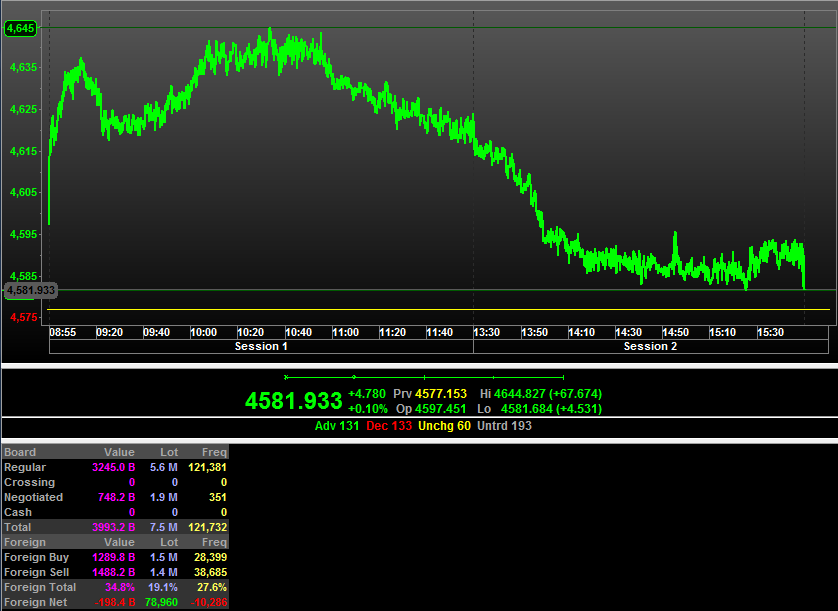Click the Foreign Net lot 78,960
The width and height of the screenshot is (838, 611).
[x=161, y=602]
